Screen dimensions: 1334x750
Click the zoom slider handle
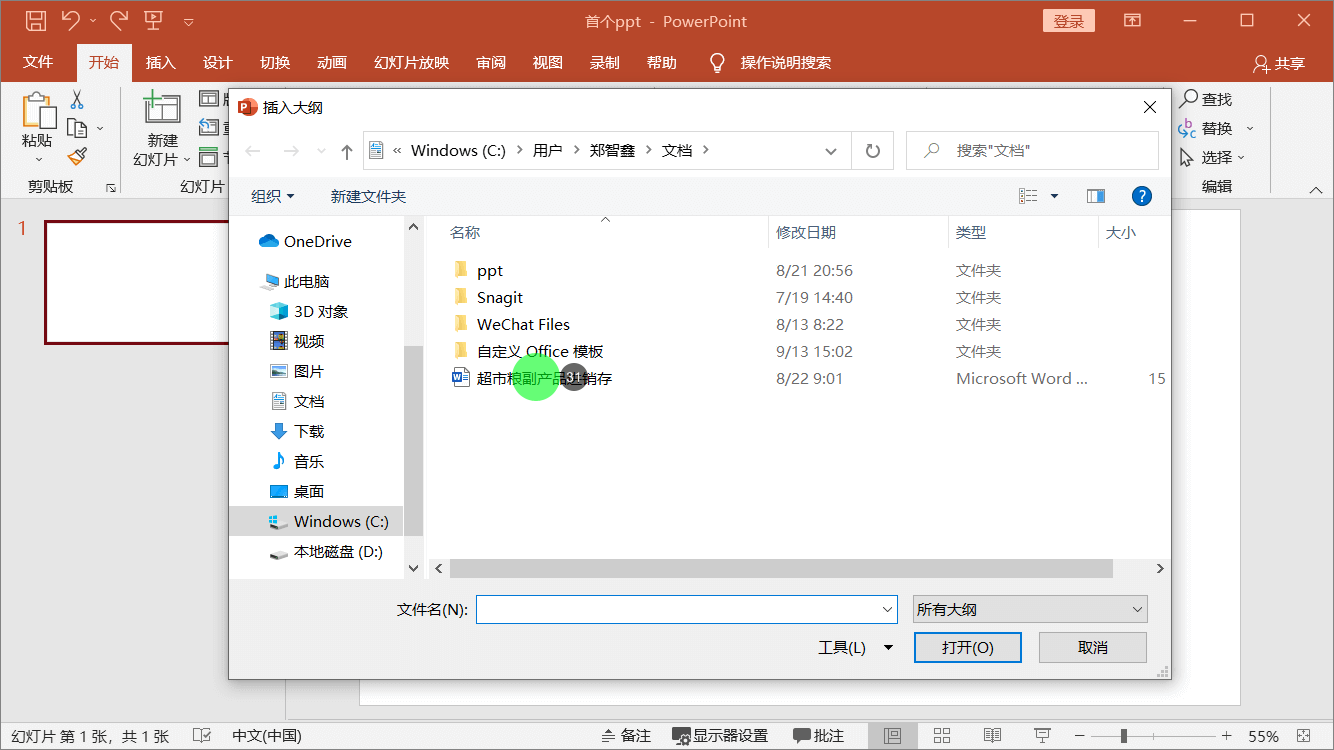point(1124,736)
